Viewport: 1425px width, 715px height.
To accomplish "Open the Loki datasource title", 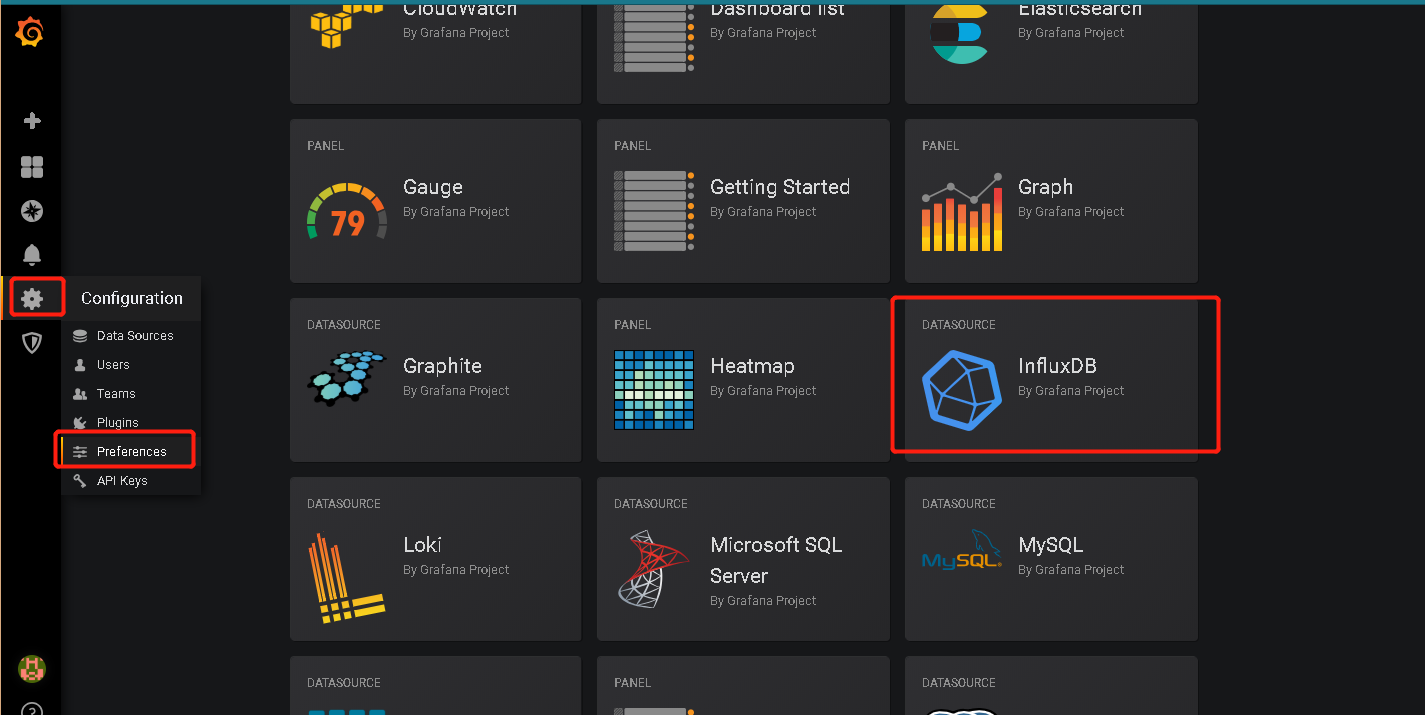I will coord(422,545).
